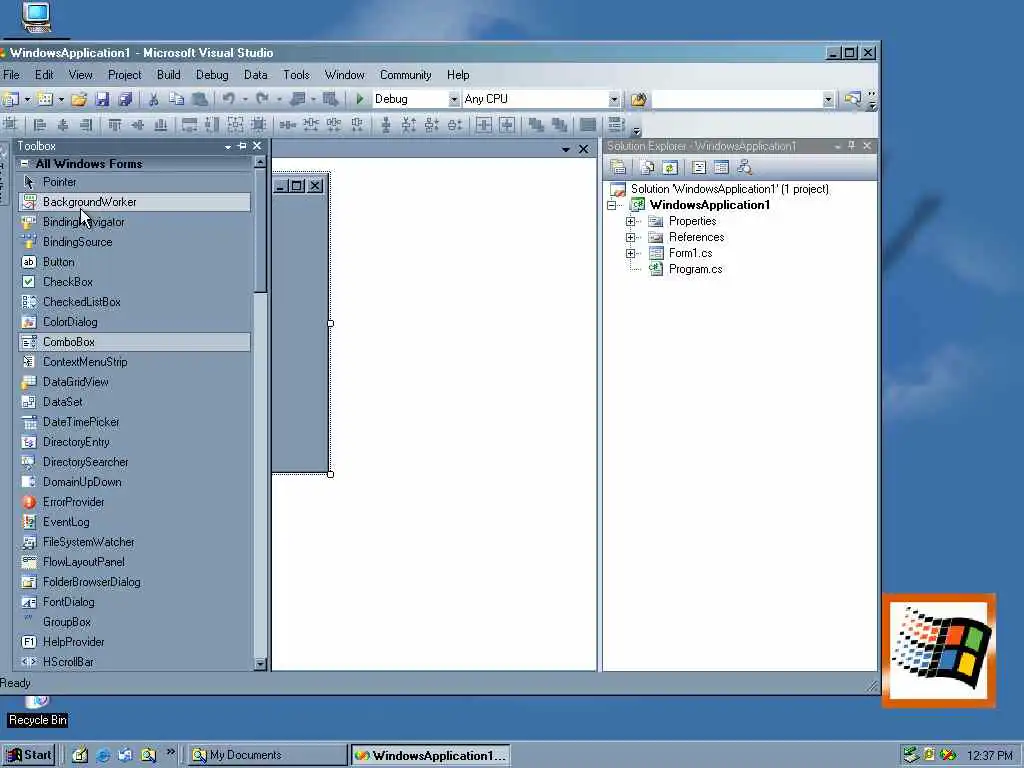This screenshot has height=768, width=1024.
Task: Click Internet Explorer quick launch icon
Action: pyautogui.click(x=103, y=756)
